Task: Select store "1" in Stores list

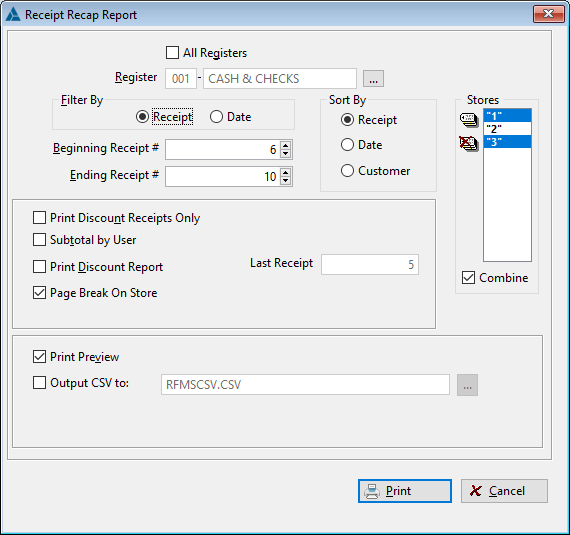Action: (507, 116)
